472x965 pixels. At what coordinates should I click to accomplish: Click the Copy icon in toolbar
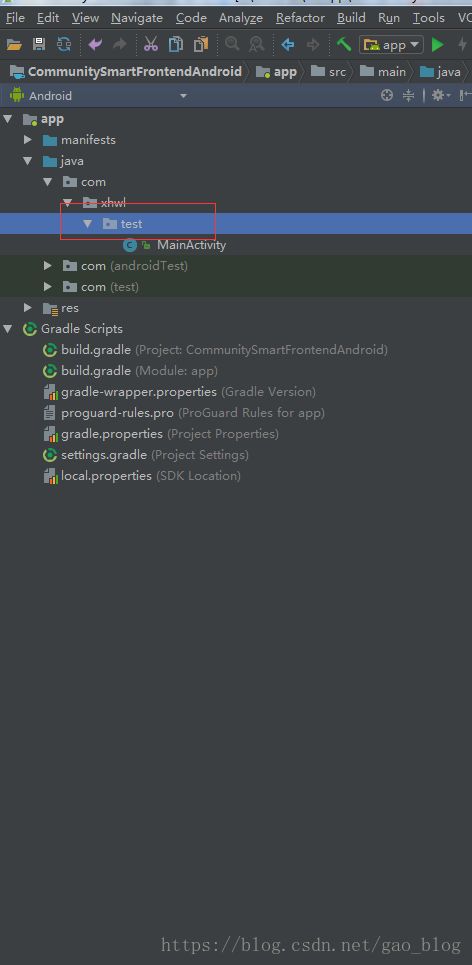176,44
